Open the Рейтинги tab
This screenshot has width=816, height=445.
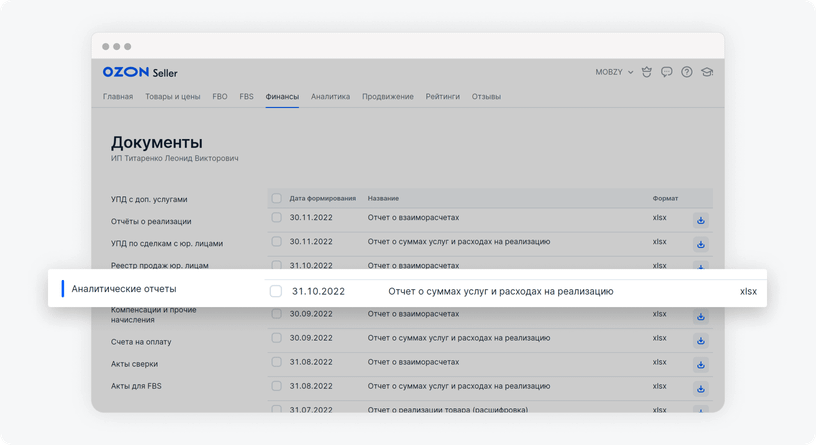(x=442, y=96)
